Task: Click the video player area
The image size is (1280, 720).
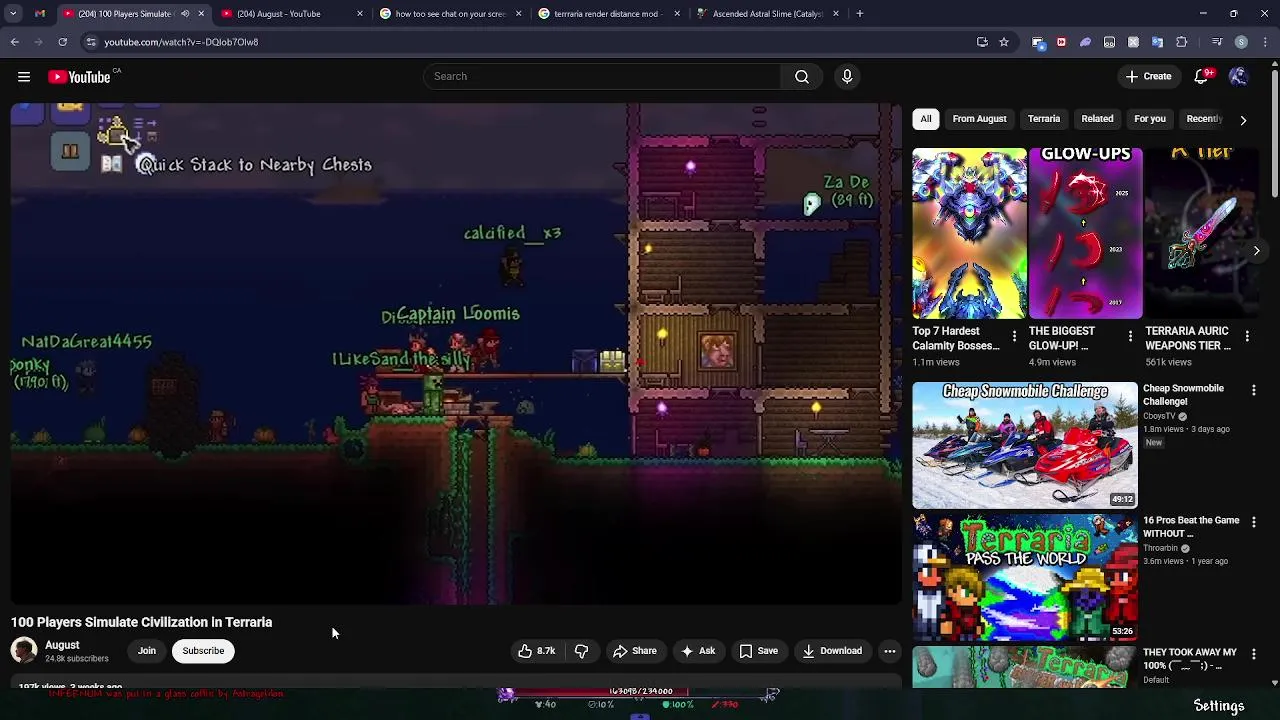Action: click(456, 354)
